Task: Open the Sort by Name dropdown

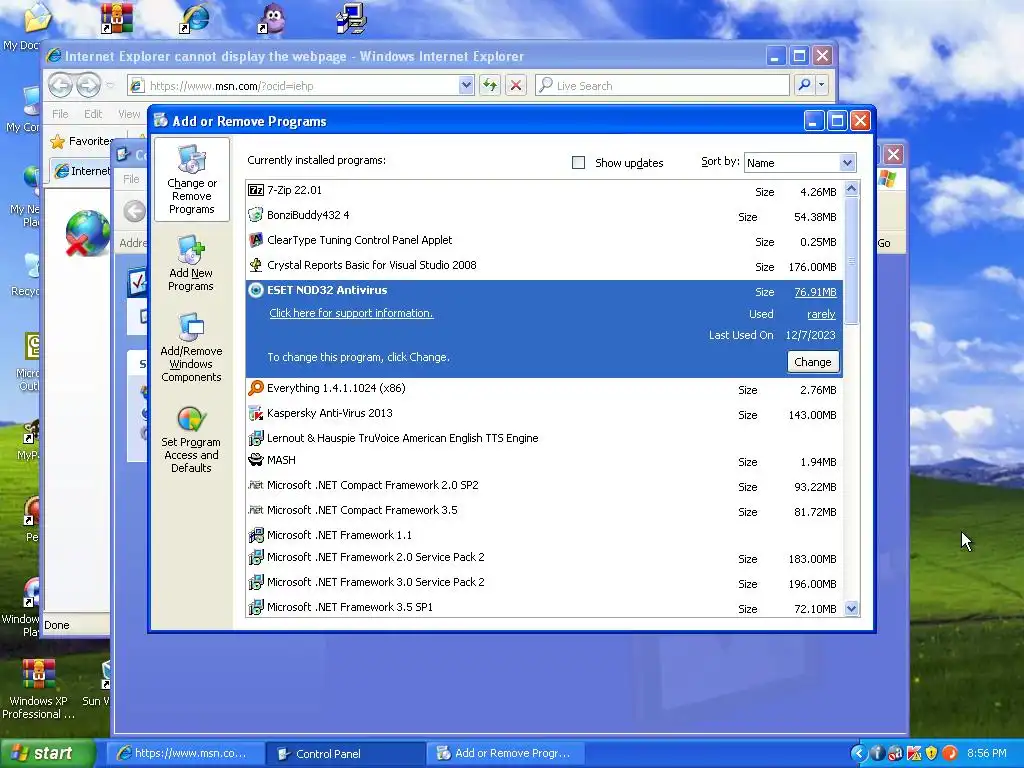Action: point(847,163)
